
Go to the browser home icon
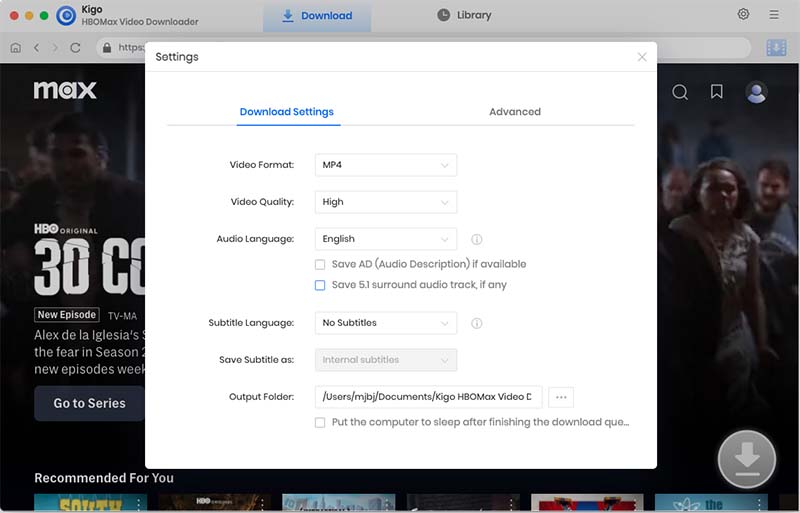16,47
